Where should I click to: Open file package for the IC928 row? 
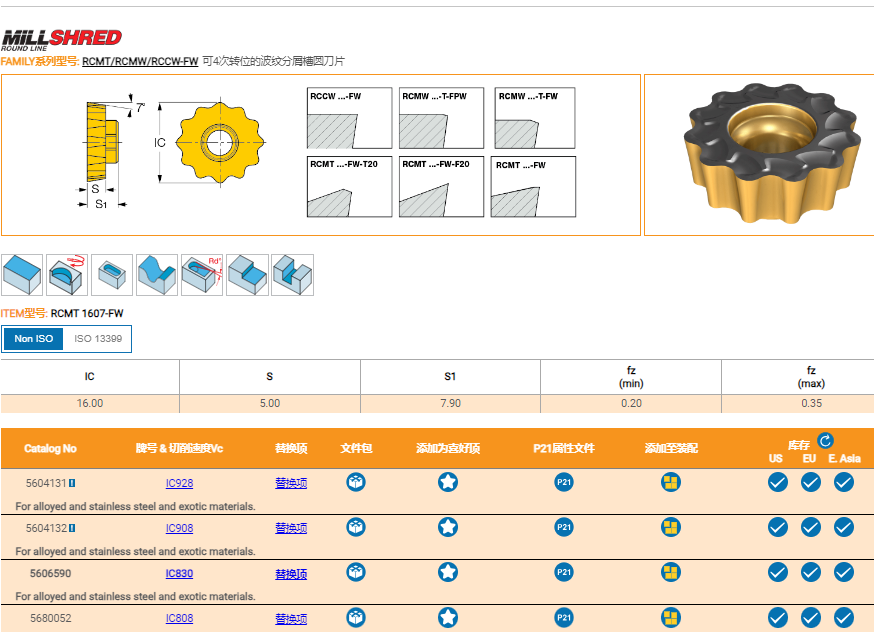(x=356, y=482)
